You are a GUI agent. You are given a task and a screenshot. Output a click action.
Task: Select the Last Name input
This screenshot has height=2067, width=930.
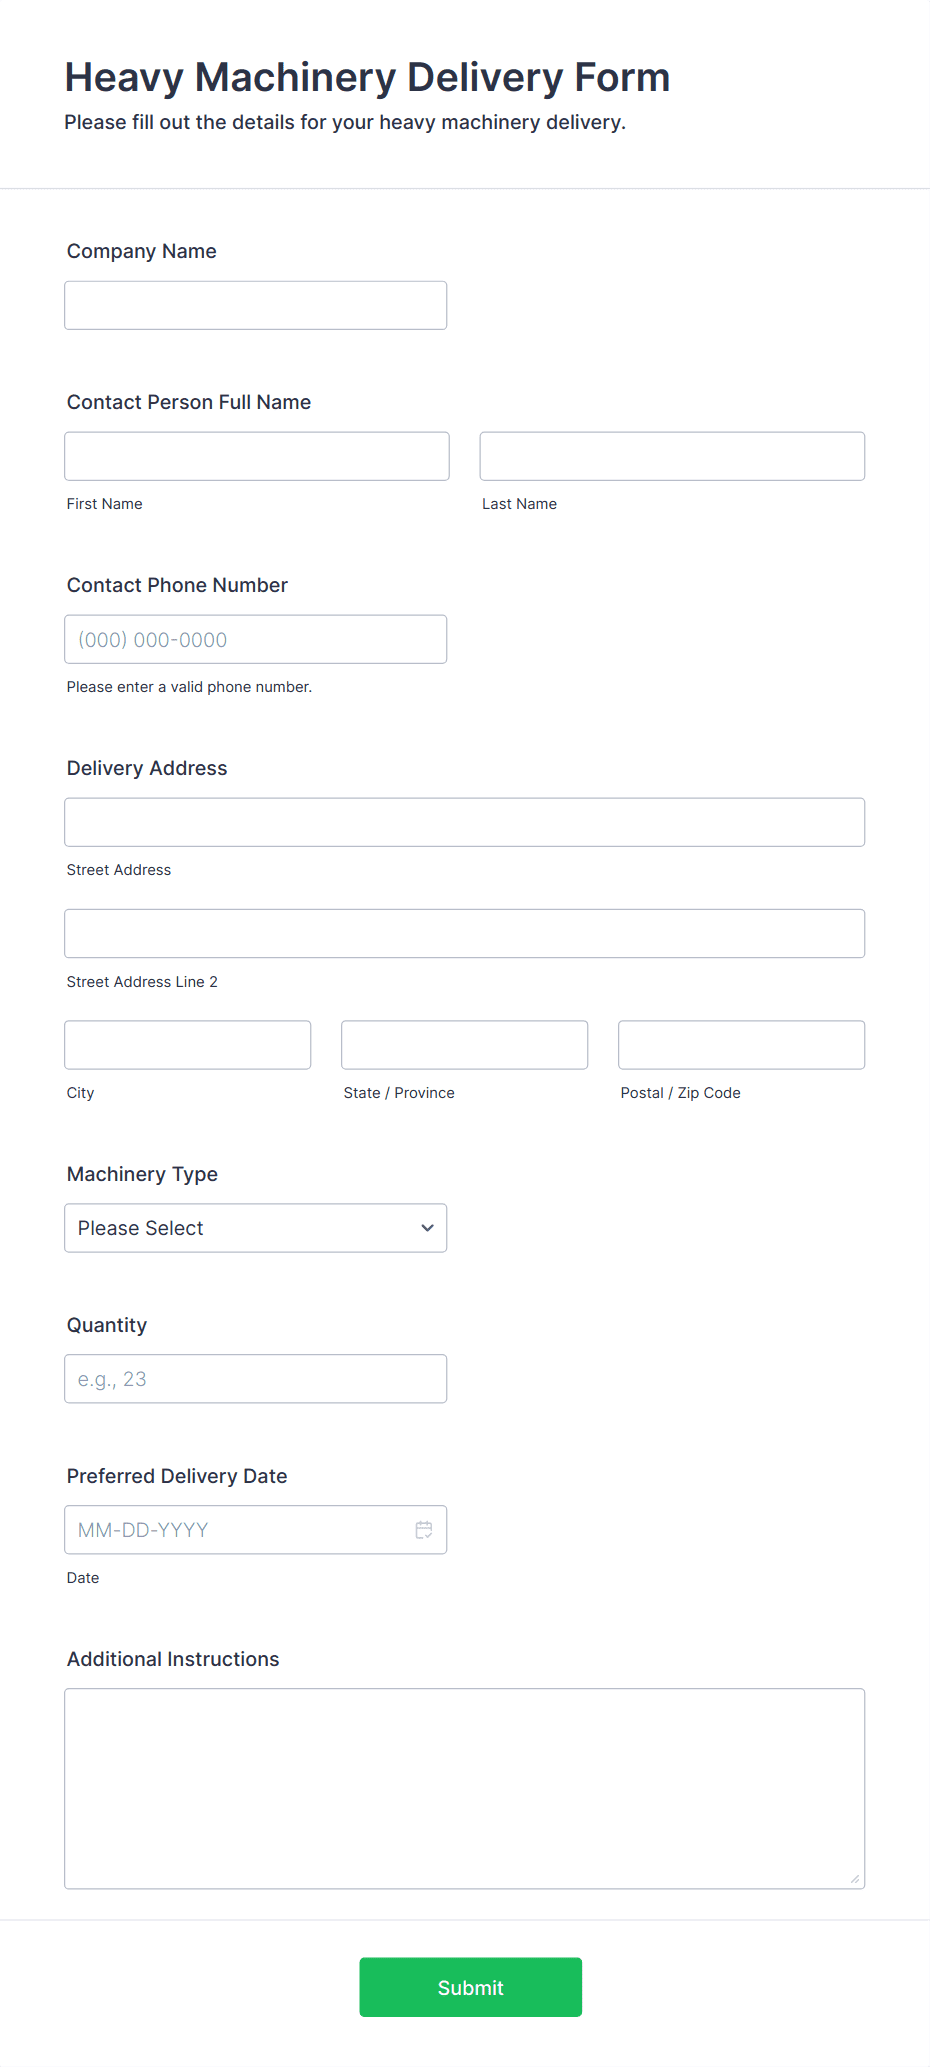(x=672, y=456)
